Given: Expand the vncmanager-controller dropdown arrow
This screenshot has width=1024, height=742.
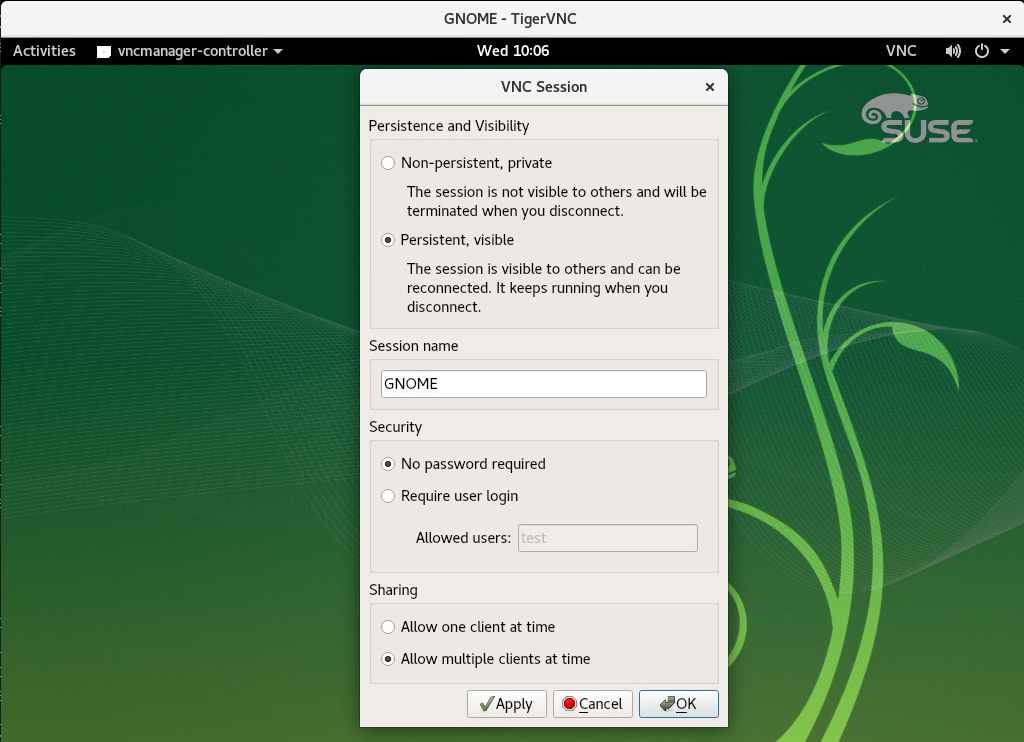Looking at the screenshot, I should click(278, 51).
